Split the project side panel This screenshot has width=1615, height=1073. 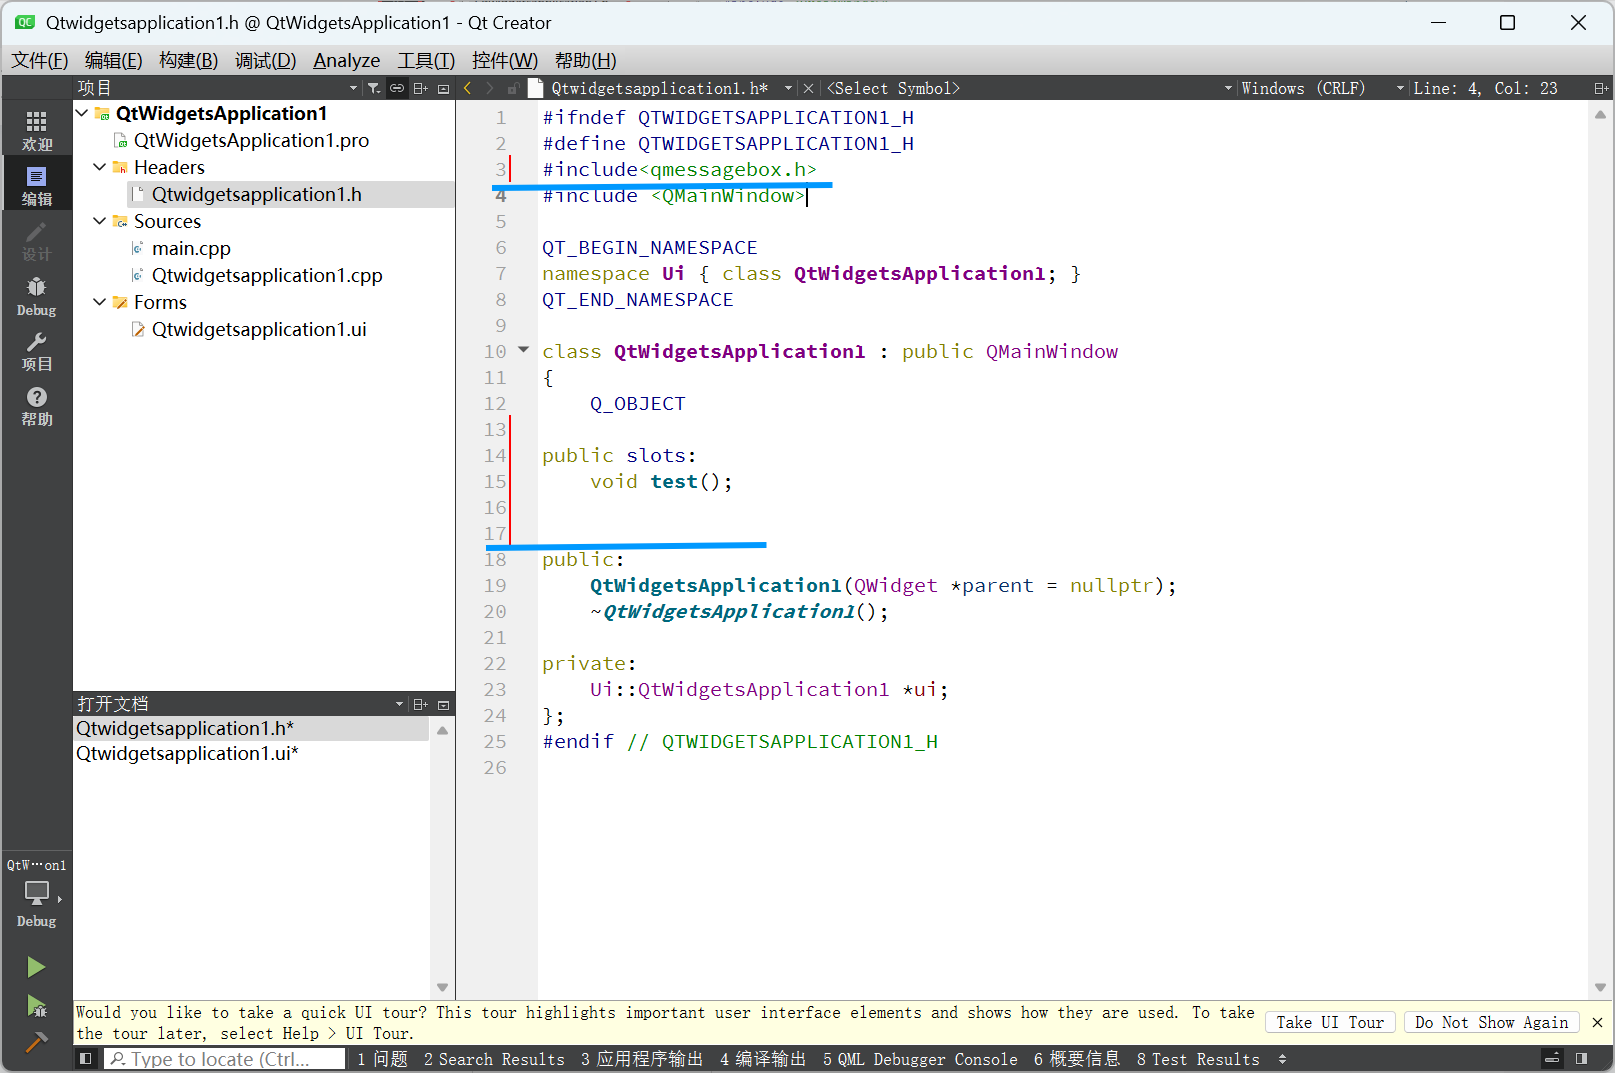[x=421, y=88]
